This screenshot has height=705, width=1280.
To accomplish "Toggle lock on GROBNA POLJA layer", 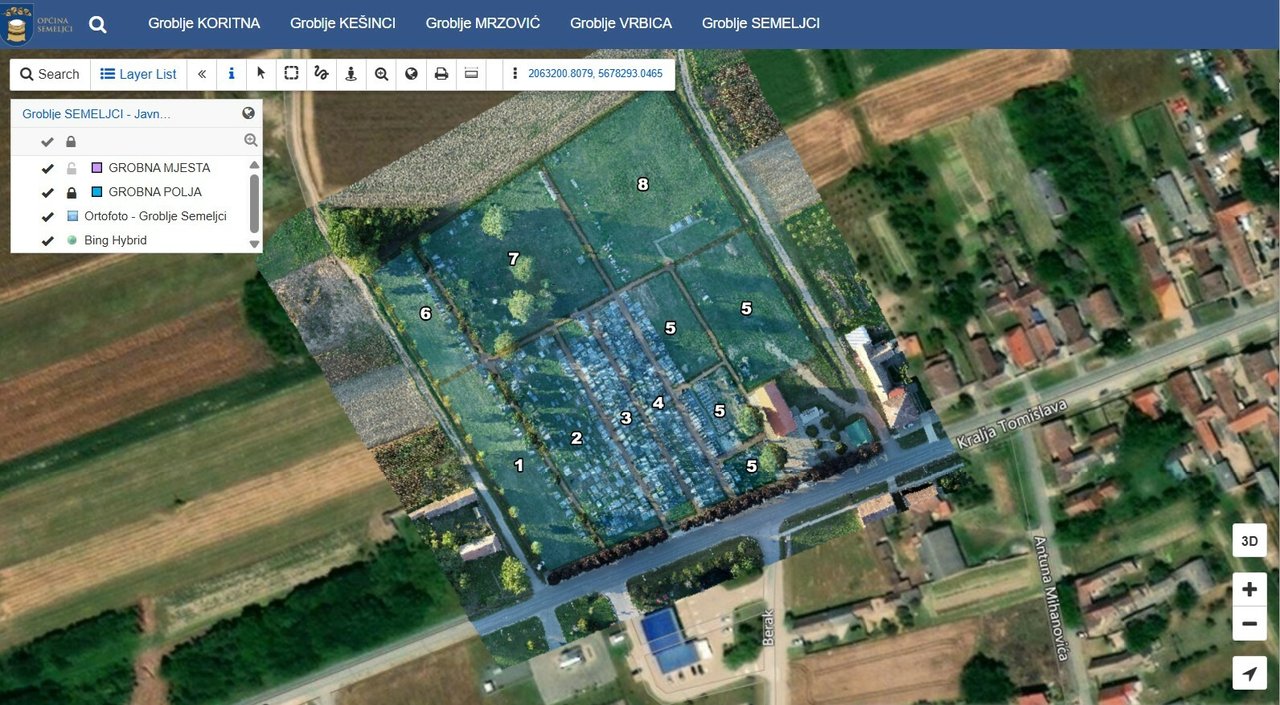I will 71,192.
